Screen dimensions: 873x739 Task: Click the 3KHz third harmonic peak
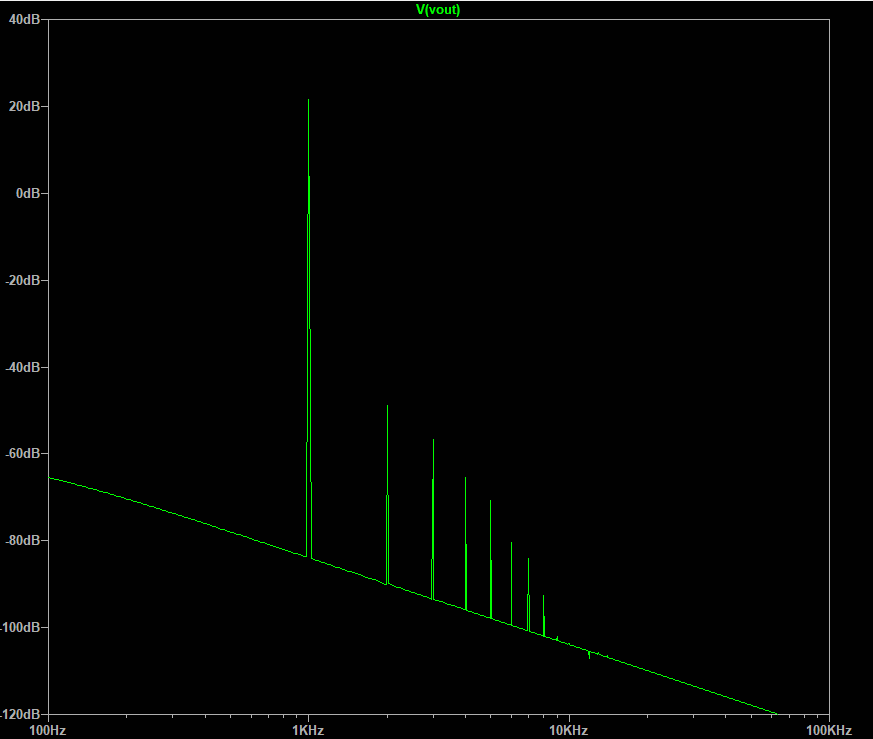coord(433,441)
